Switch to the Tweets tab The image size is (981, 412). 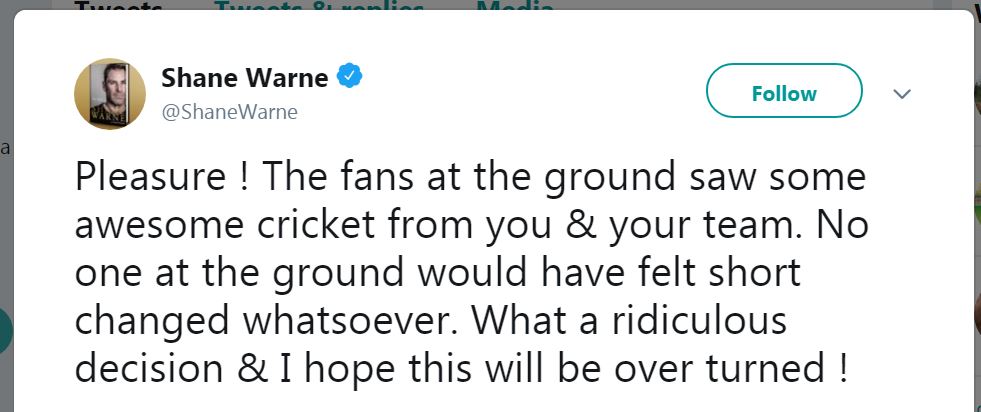coord(120,6)
